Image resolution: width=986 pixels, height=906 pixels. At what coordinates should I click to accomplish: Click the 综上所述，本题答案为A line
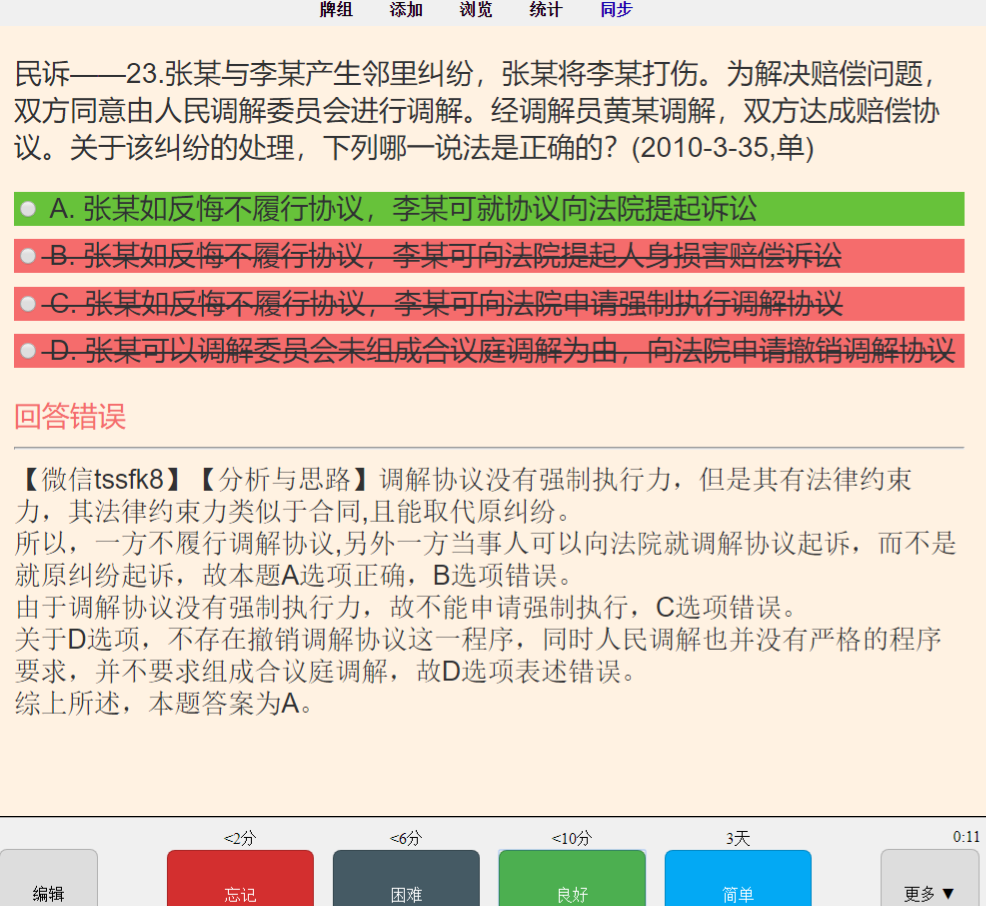(163, 704)
